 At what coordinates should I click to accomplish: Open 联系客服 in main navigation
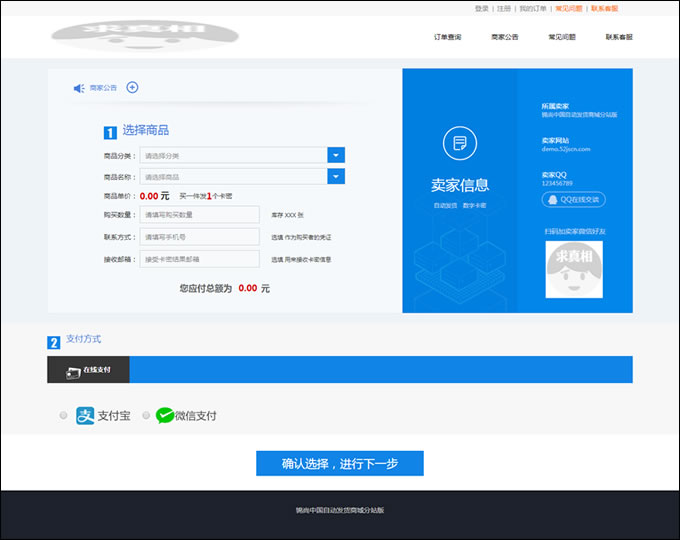click(619, 37)
